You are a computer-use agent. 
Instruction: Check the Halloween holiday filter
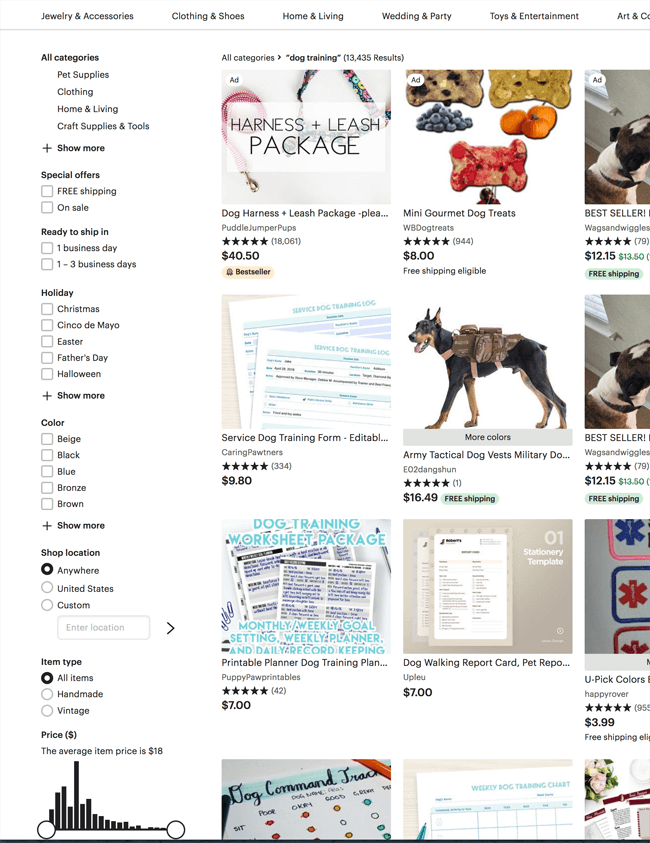[47, 374]
